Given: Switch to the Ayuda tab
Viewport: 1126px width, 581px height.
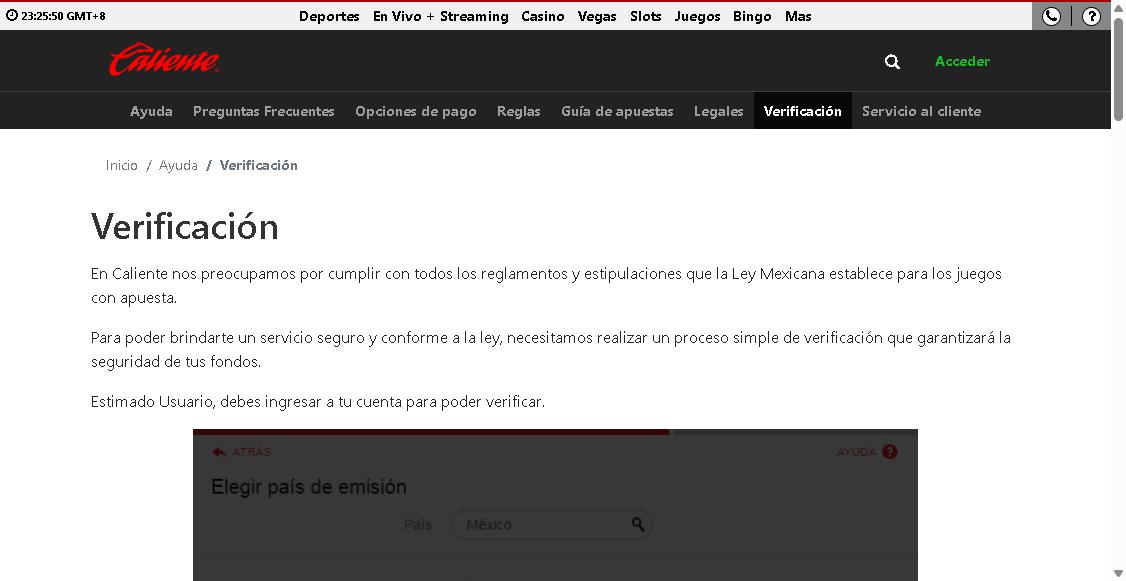Looking at the screenshot, I should click(151, 111).
